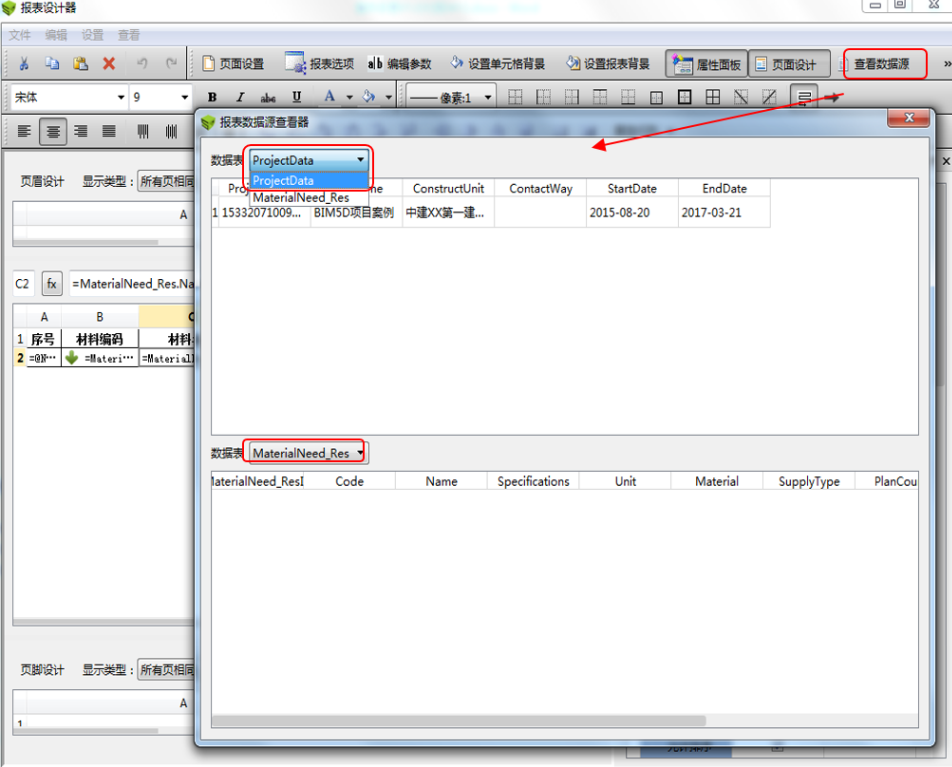Click the first vertical barcode-style icon

(143, 131)
